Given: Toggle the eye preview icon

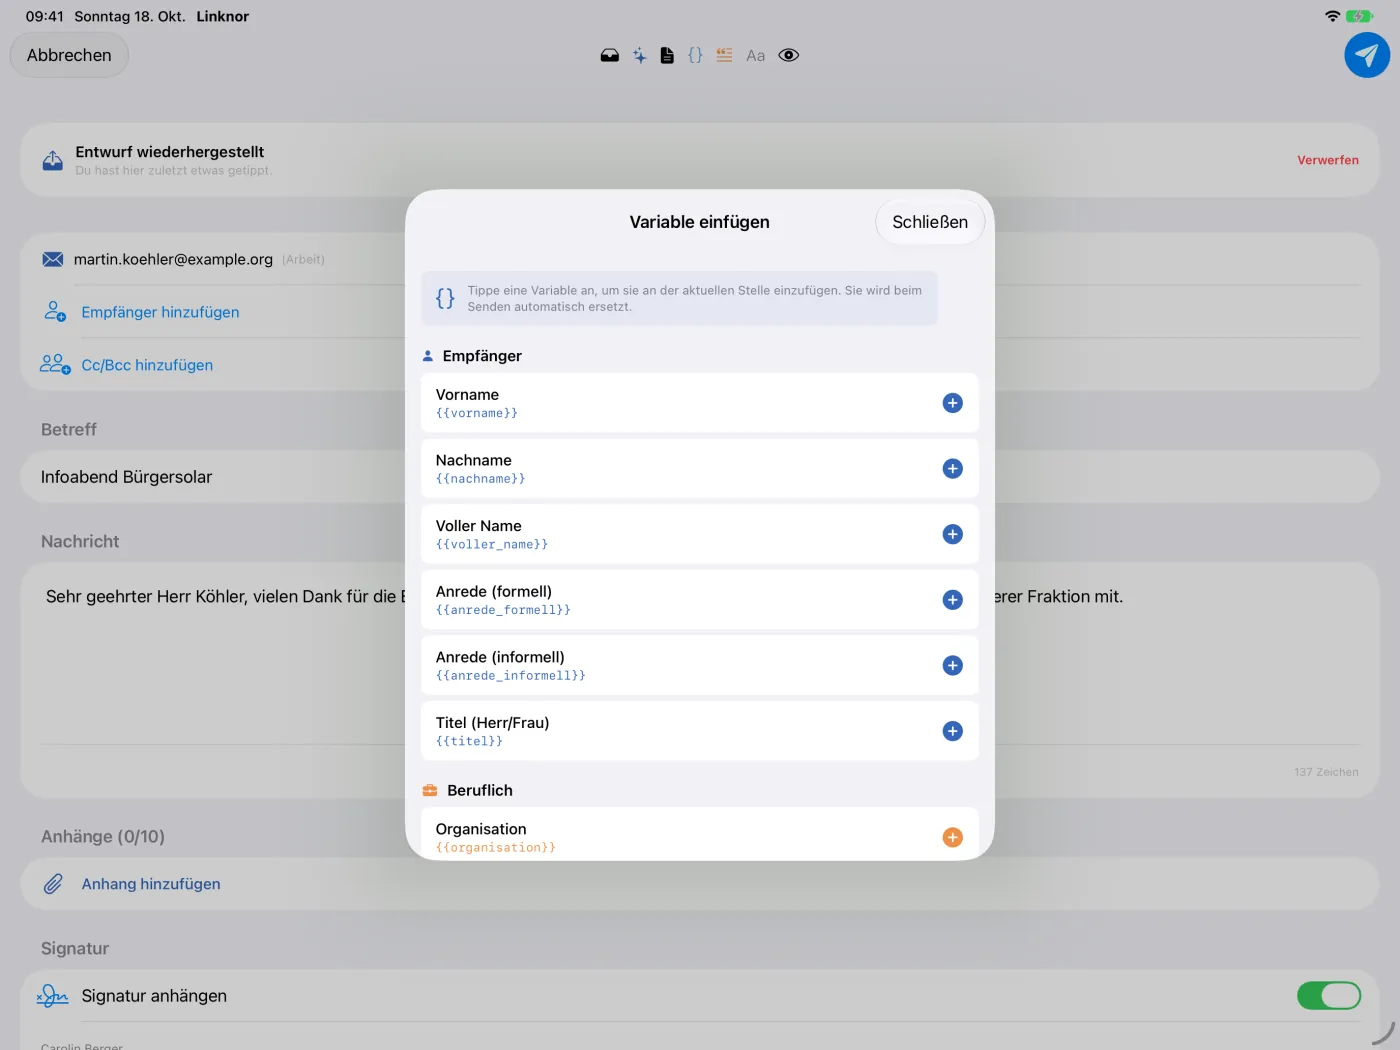Looking at the screenshot, I should [x=788, y=56].
